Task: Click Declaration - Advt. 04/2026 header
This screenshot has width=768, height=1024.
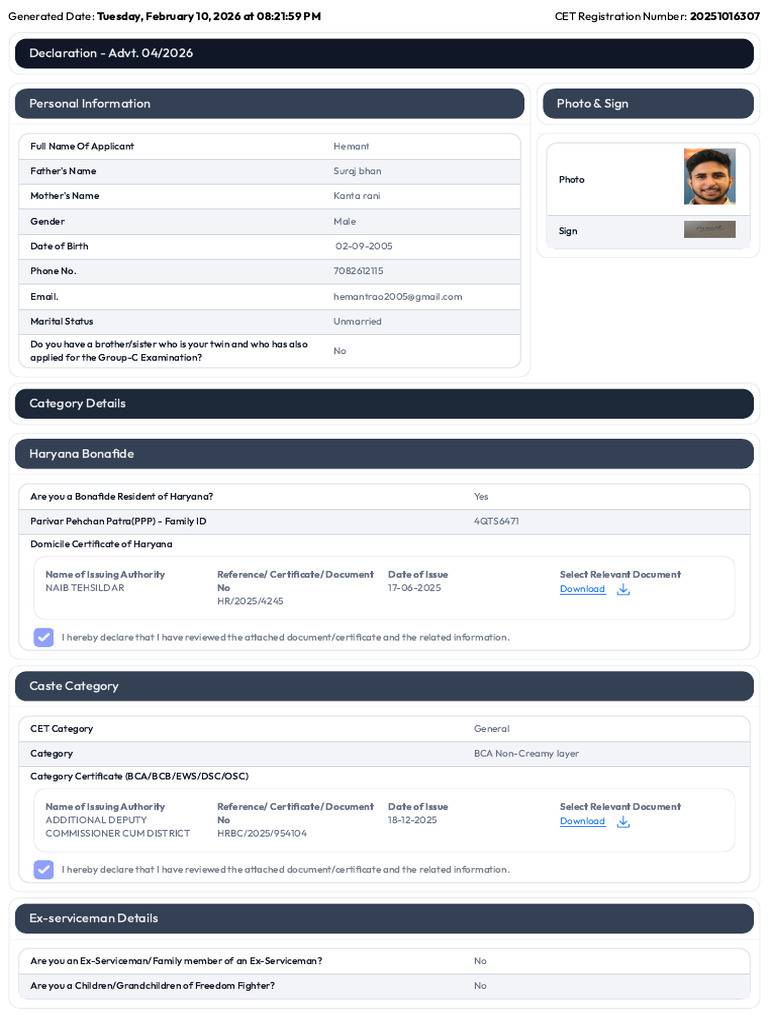Action: (384, 54)
